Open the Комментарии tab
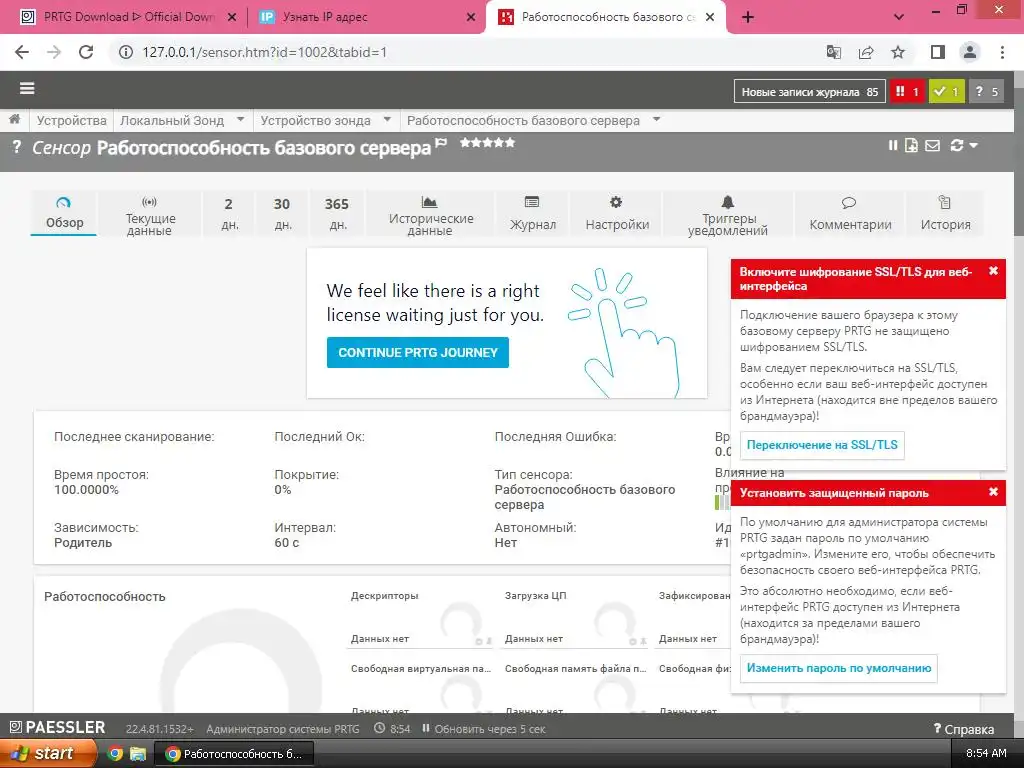The image size is (1024, 768). click(850, 213)
